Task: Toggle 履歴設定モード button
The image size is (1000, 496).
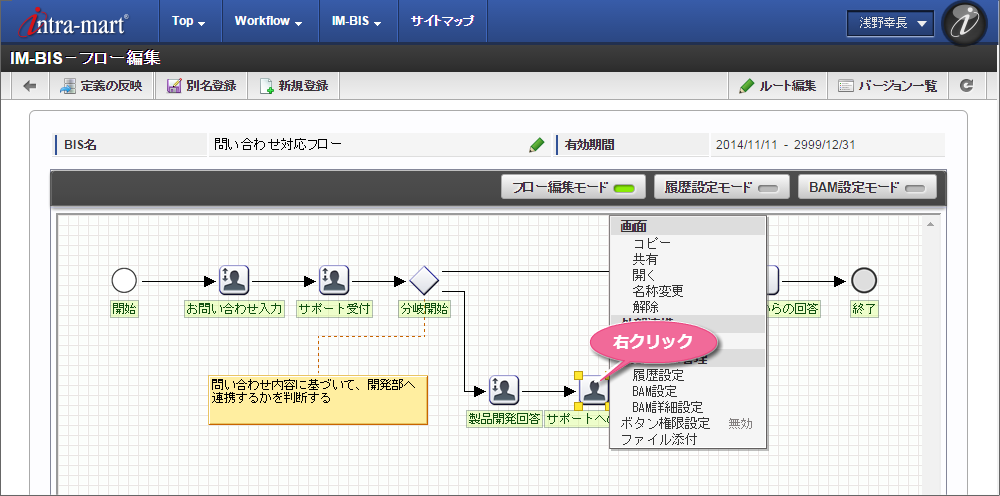Action: [722, 187]
